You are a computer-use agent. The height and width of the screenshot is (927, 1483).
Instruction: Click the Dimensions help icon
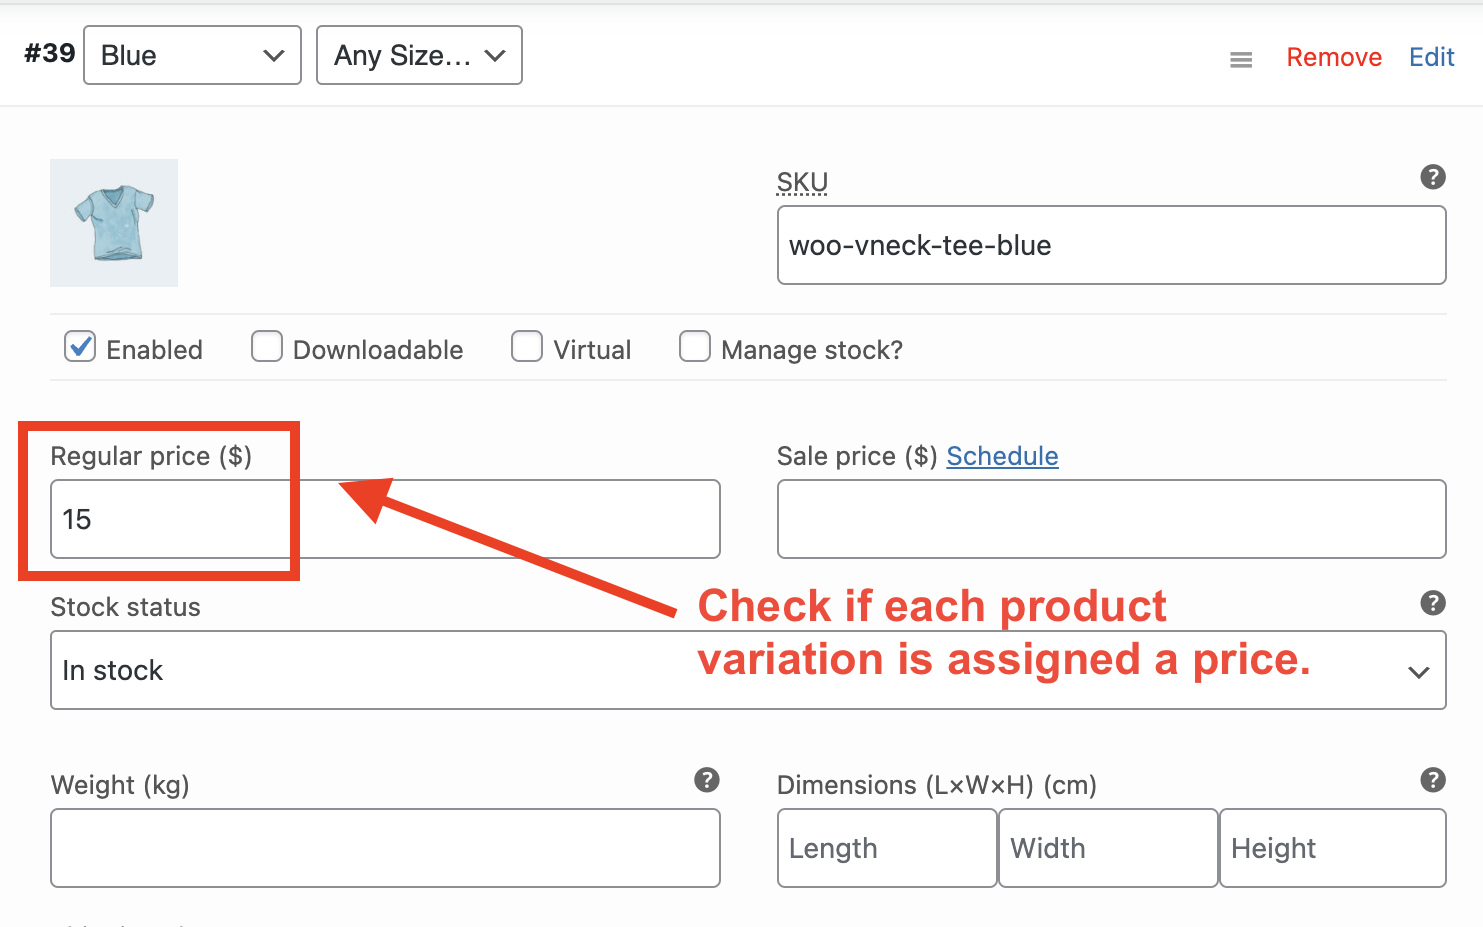tap(1433, 781)
